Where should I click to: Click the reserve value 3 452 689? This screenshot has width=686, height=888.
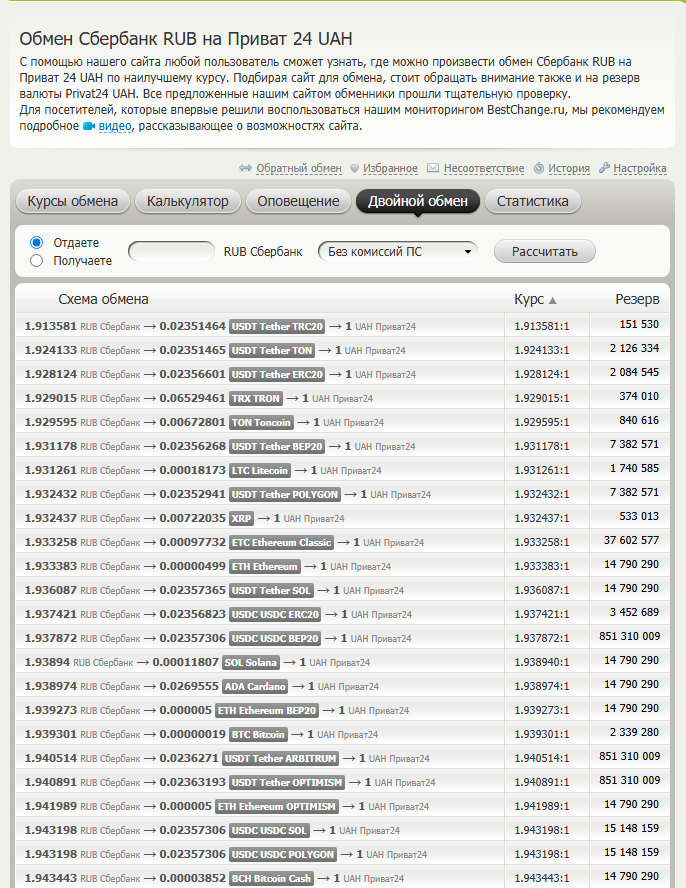click(x=634, y=612)
